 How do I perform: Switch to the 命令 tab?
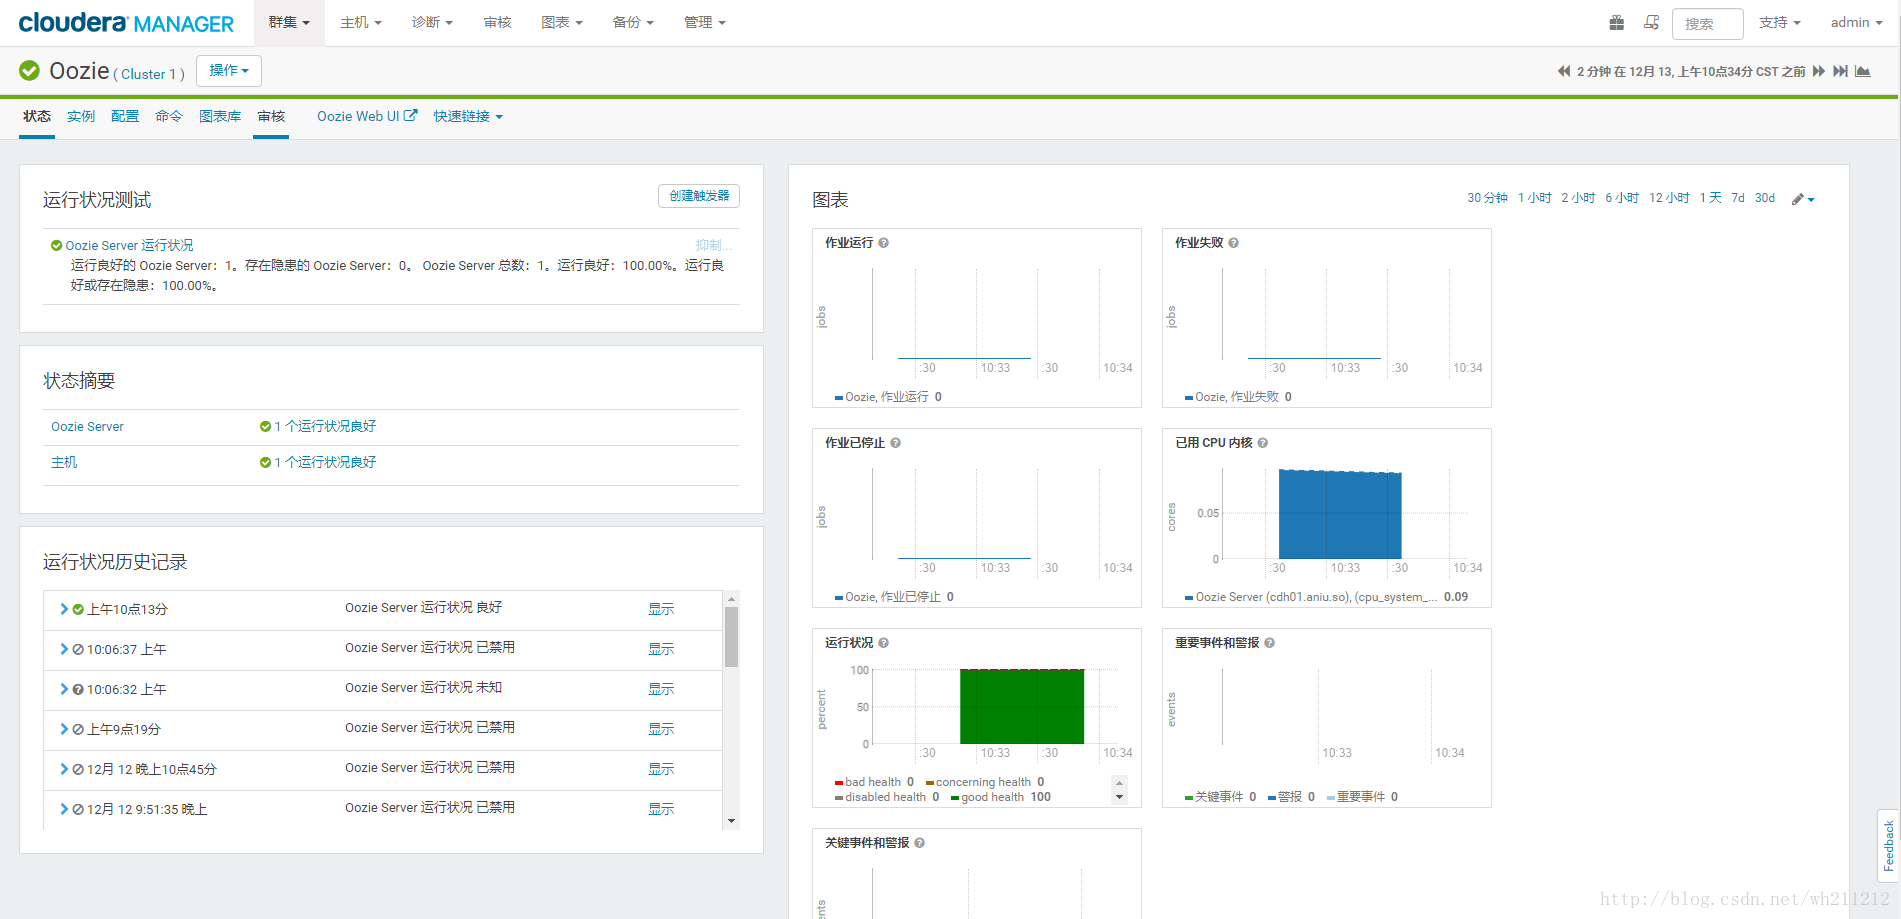tap(169, 116)
